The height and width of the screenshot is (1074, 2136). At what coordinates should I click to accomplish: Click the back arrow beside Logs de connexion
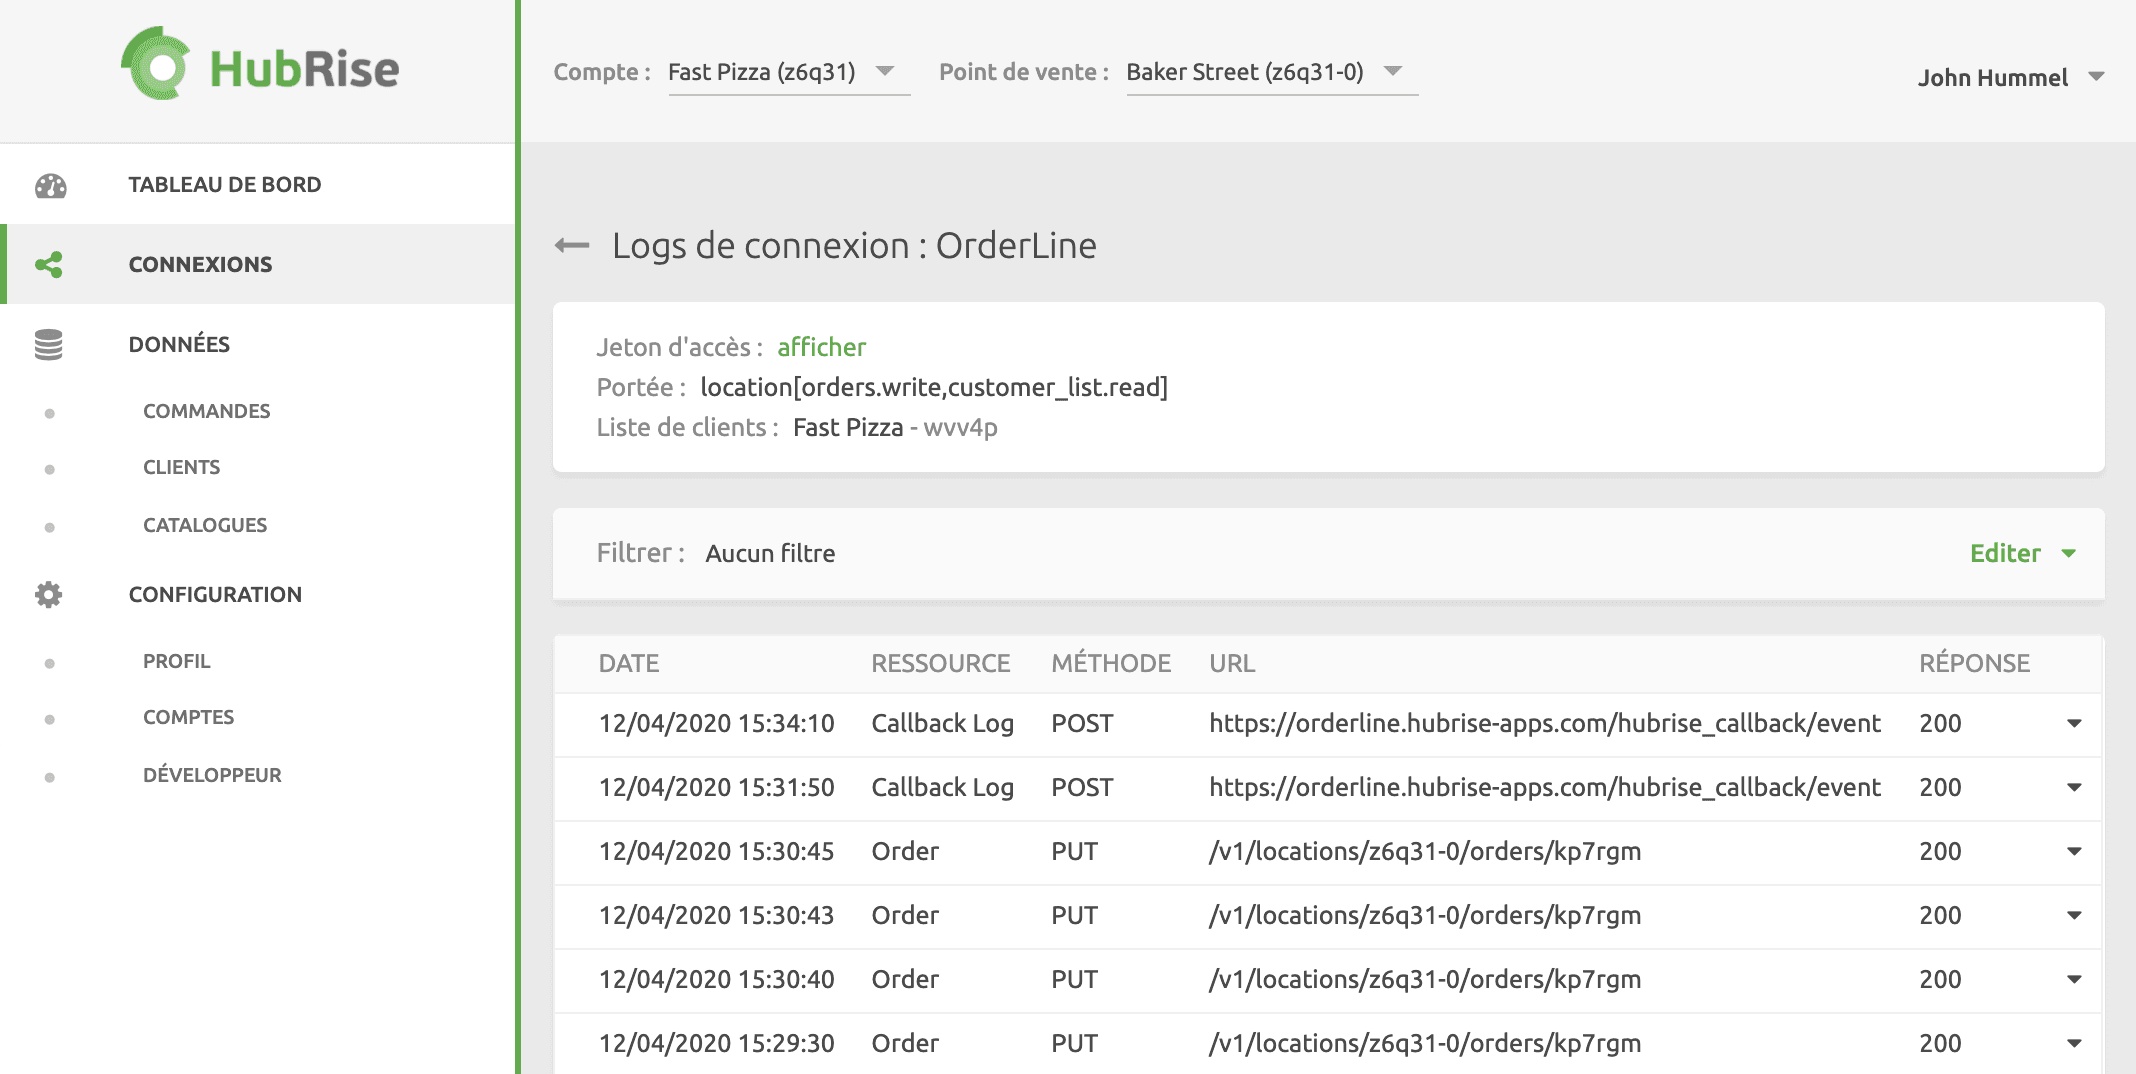click(x=571, y=245)
